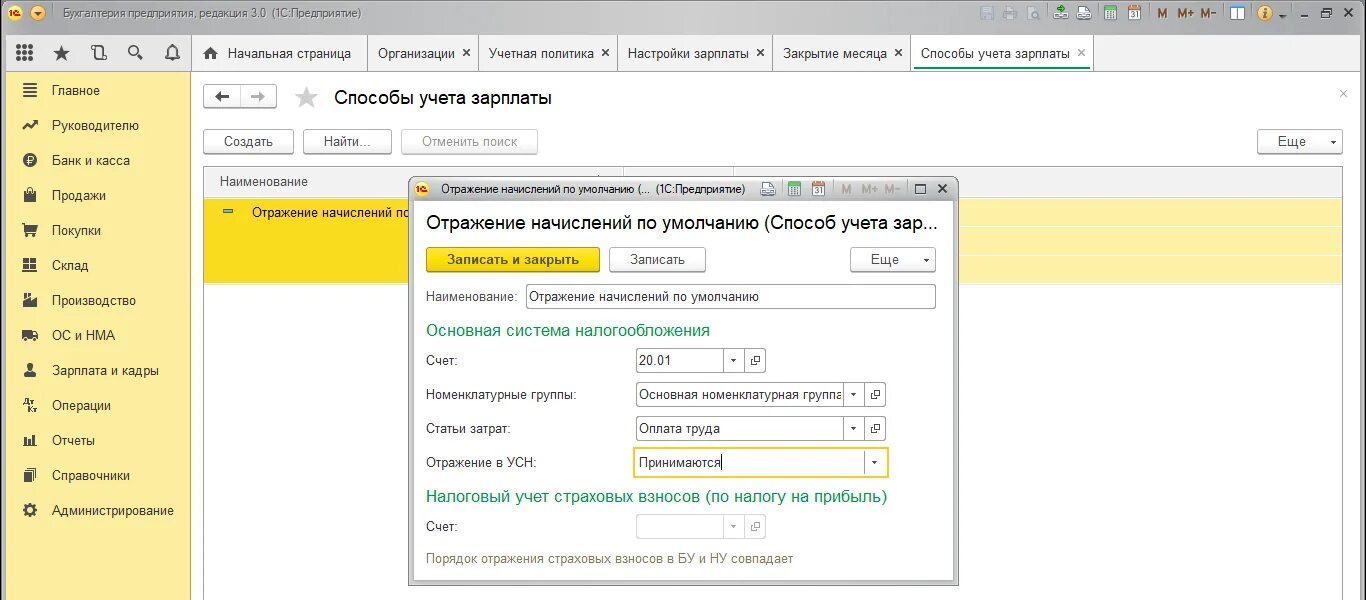Expand Отражение в УСН dropdown arrow

coord(875,462)
